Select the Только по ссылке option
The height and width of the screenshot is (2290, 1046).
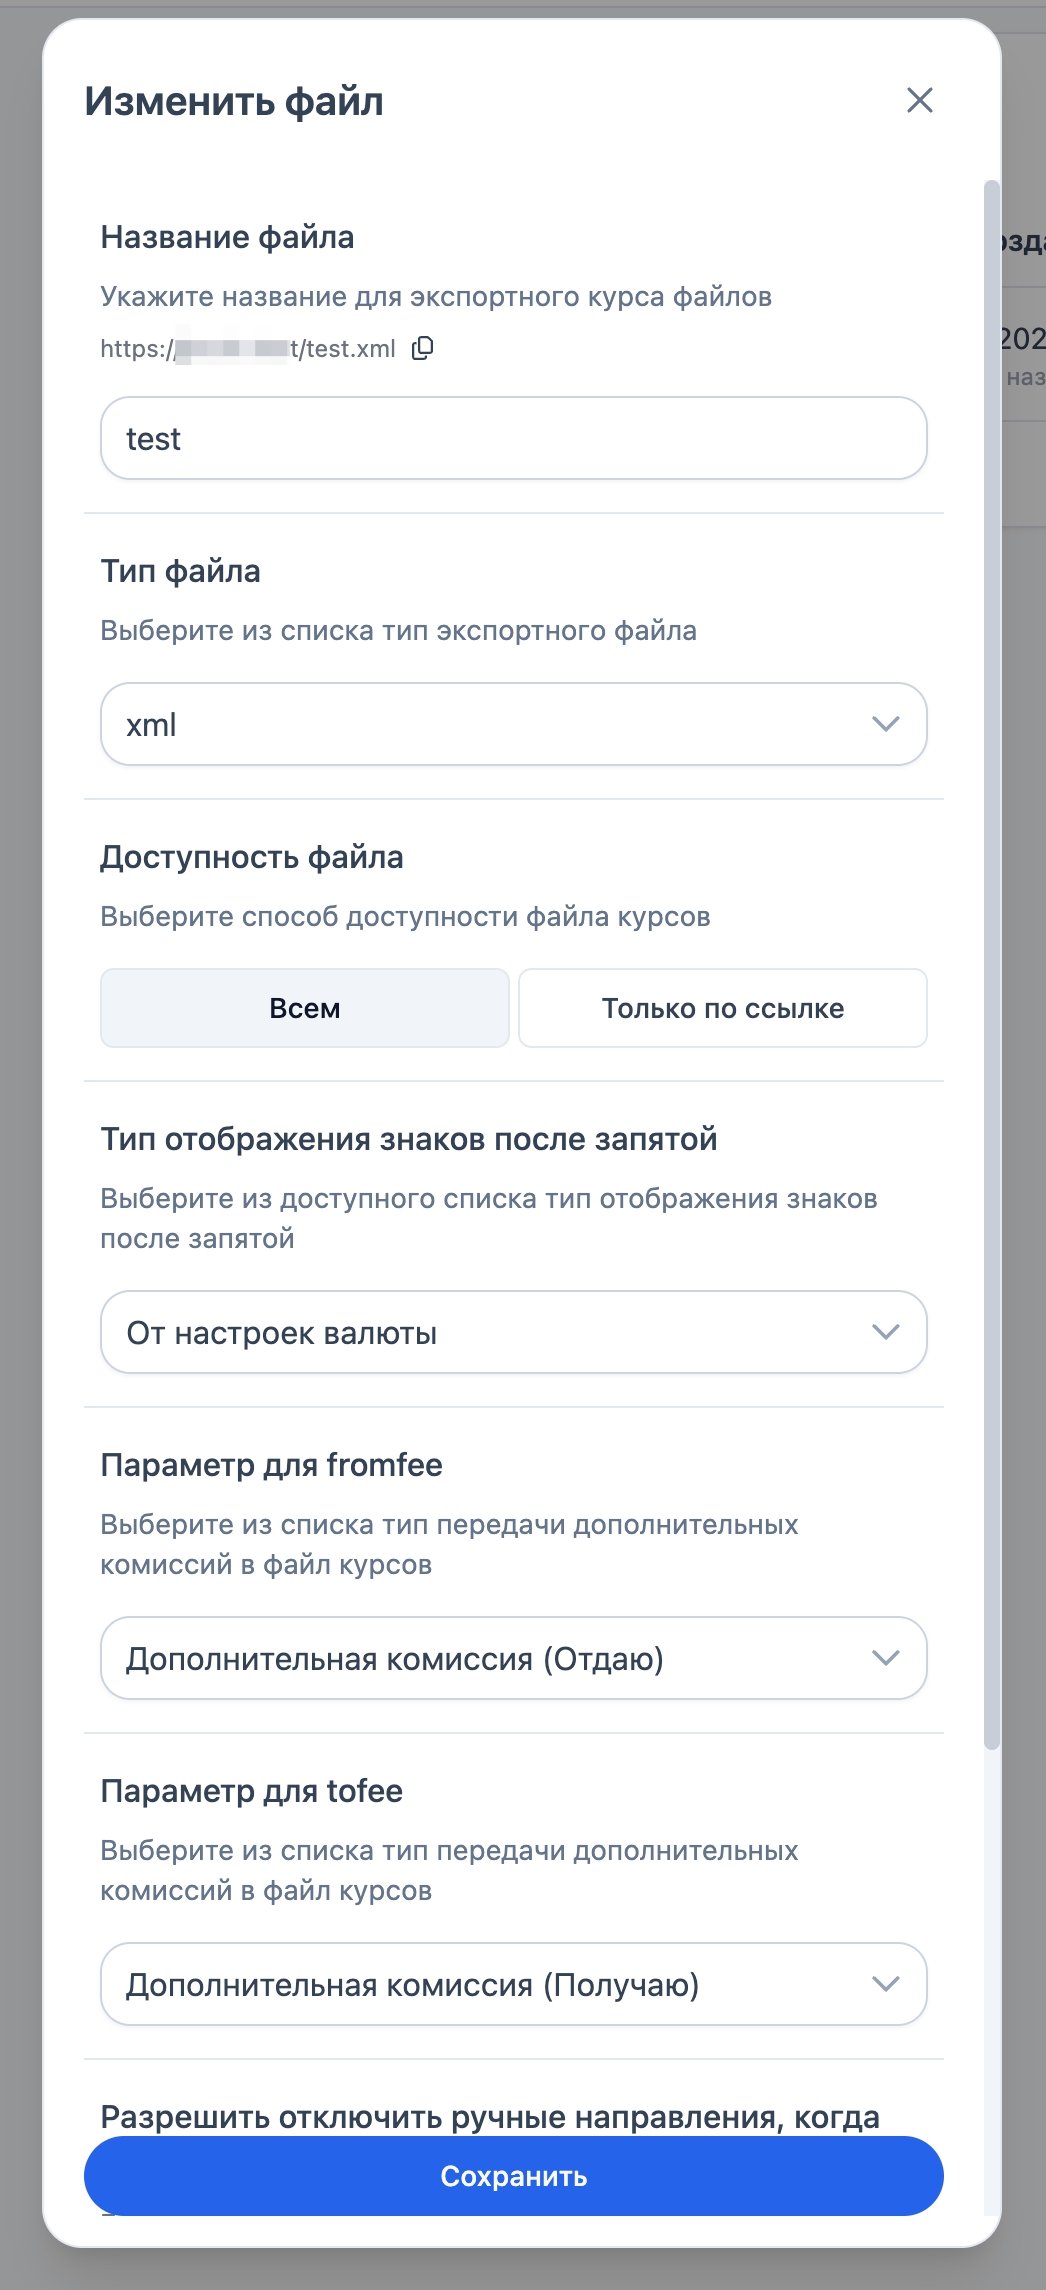[722, 1008]
